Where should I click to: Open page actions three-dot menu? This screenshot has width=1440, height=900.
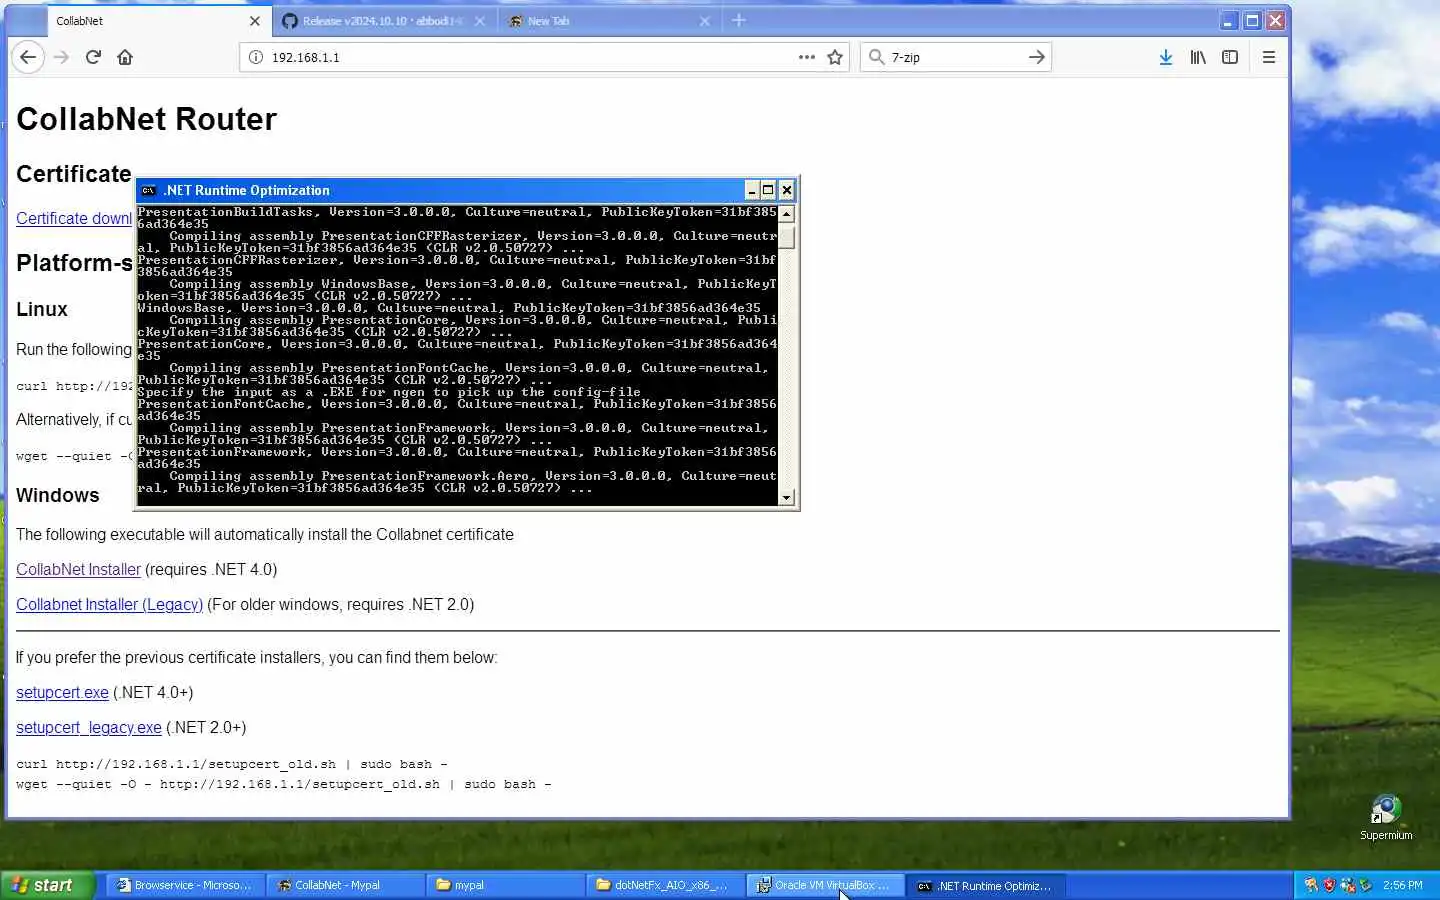pyautogui.click(x=806, y=57)
